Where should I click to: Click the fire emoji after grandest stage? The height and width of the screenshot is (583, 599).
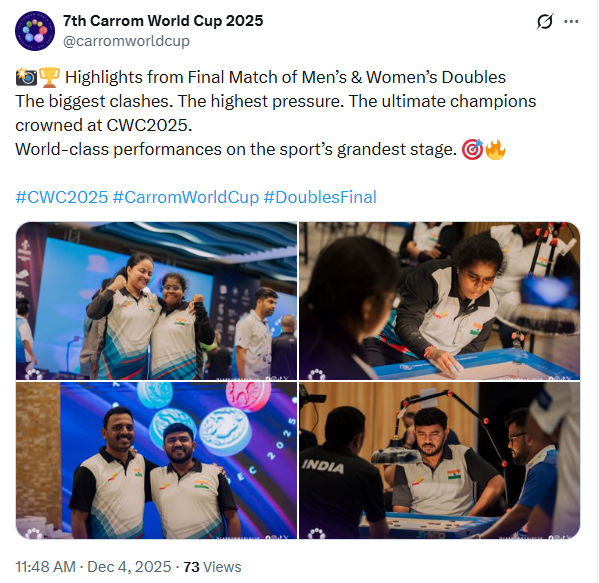tap(495, 149)
